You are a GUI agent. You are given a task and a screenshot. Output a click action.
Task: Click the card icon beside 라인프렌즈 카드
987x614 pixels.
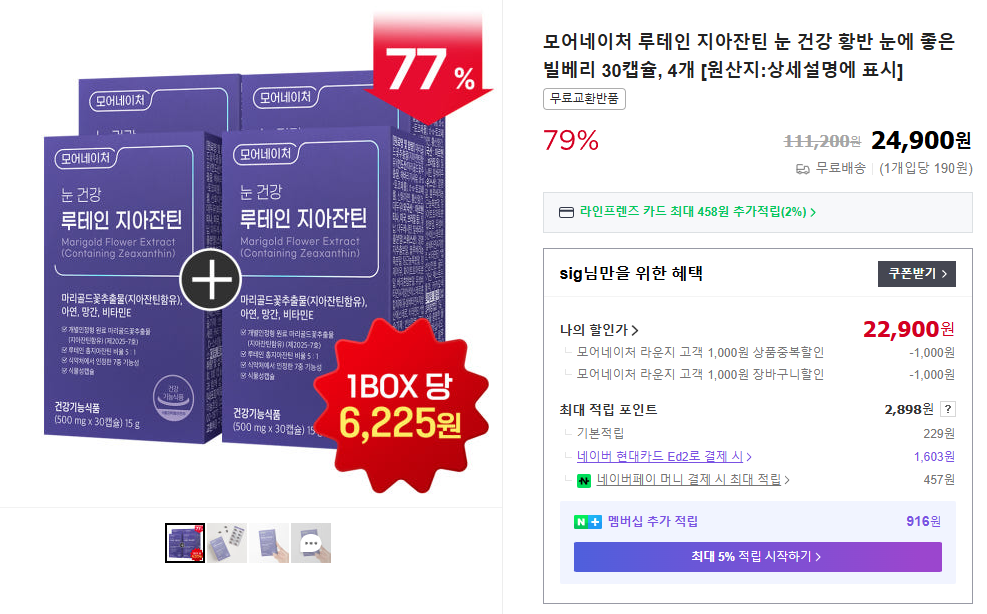pyautogui.click(x=566, y=212)
